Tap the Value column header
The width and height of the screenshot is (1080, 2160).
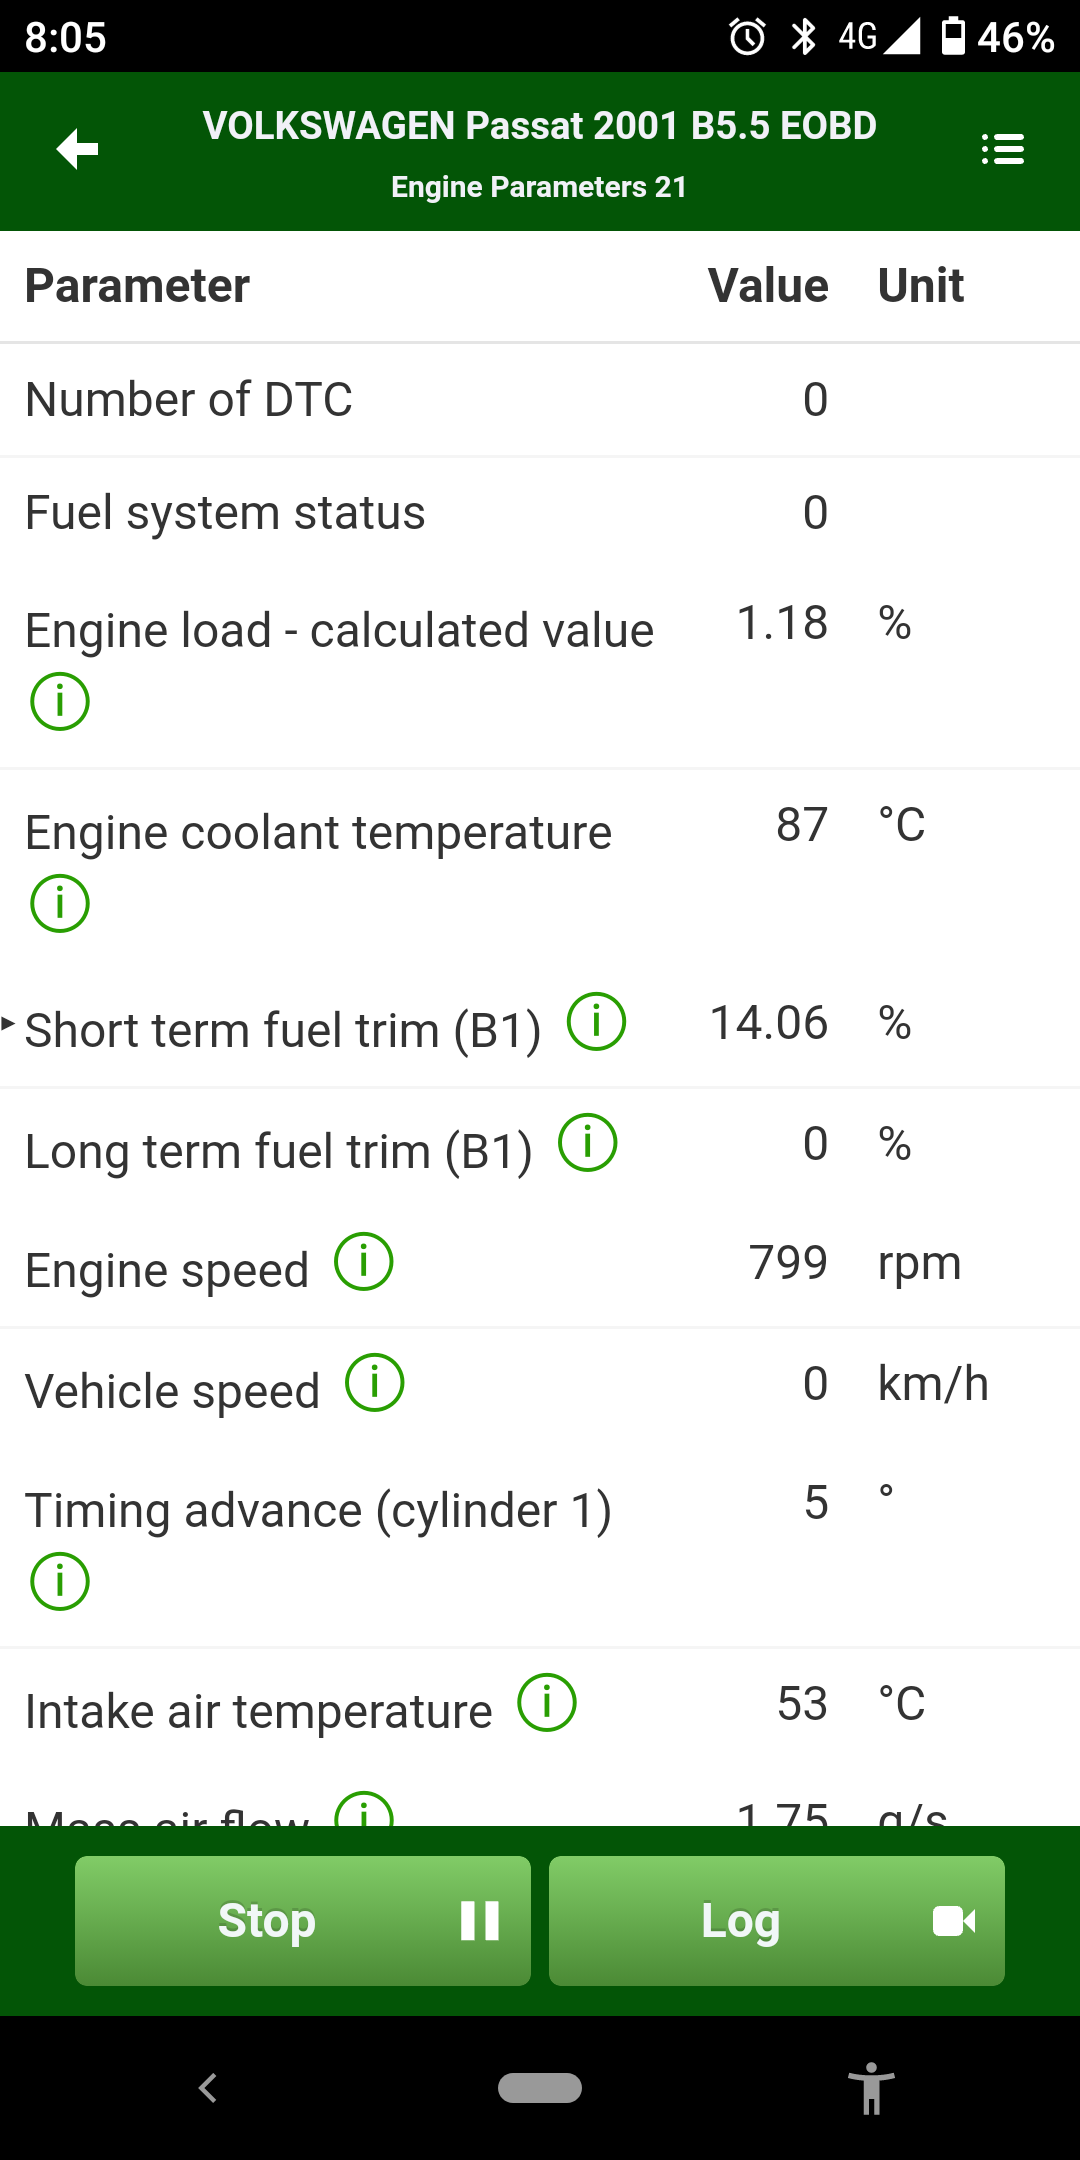click(x=767, y=286)
